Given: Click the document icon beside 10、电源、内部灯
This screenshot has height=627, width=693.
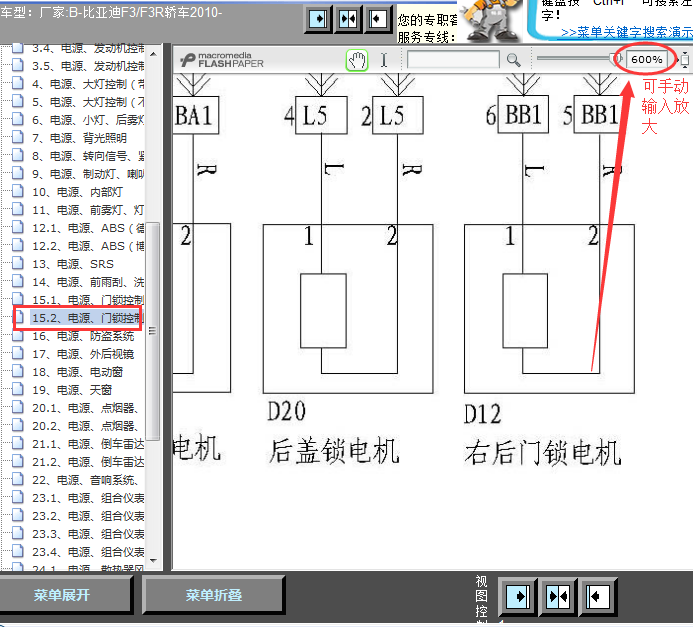Looking at the screenshot, I should click(x=18, y=191).
